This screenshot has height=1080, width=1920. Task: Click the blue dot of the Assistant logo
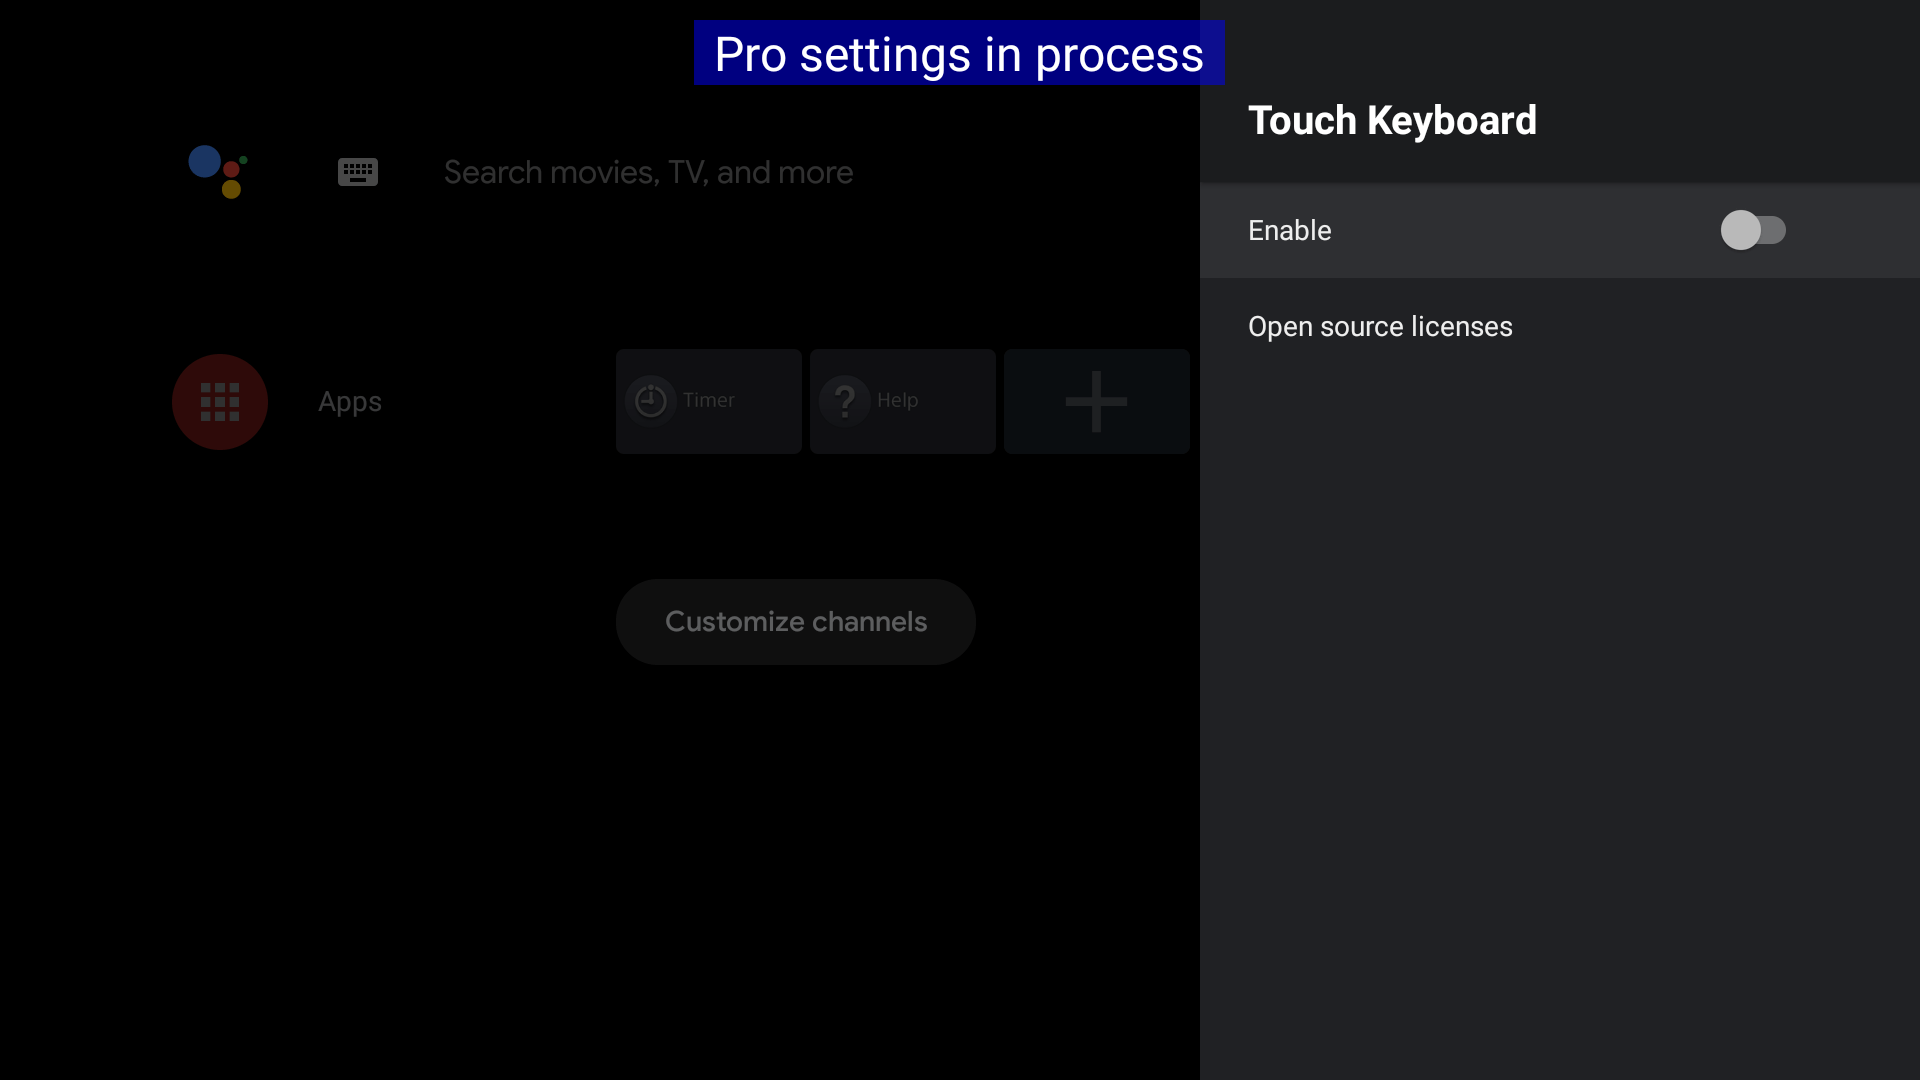pos(205,162)
